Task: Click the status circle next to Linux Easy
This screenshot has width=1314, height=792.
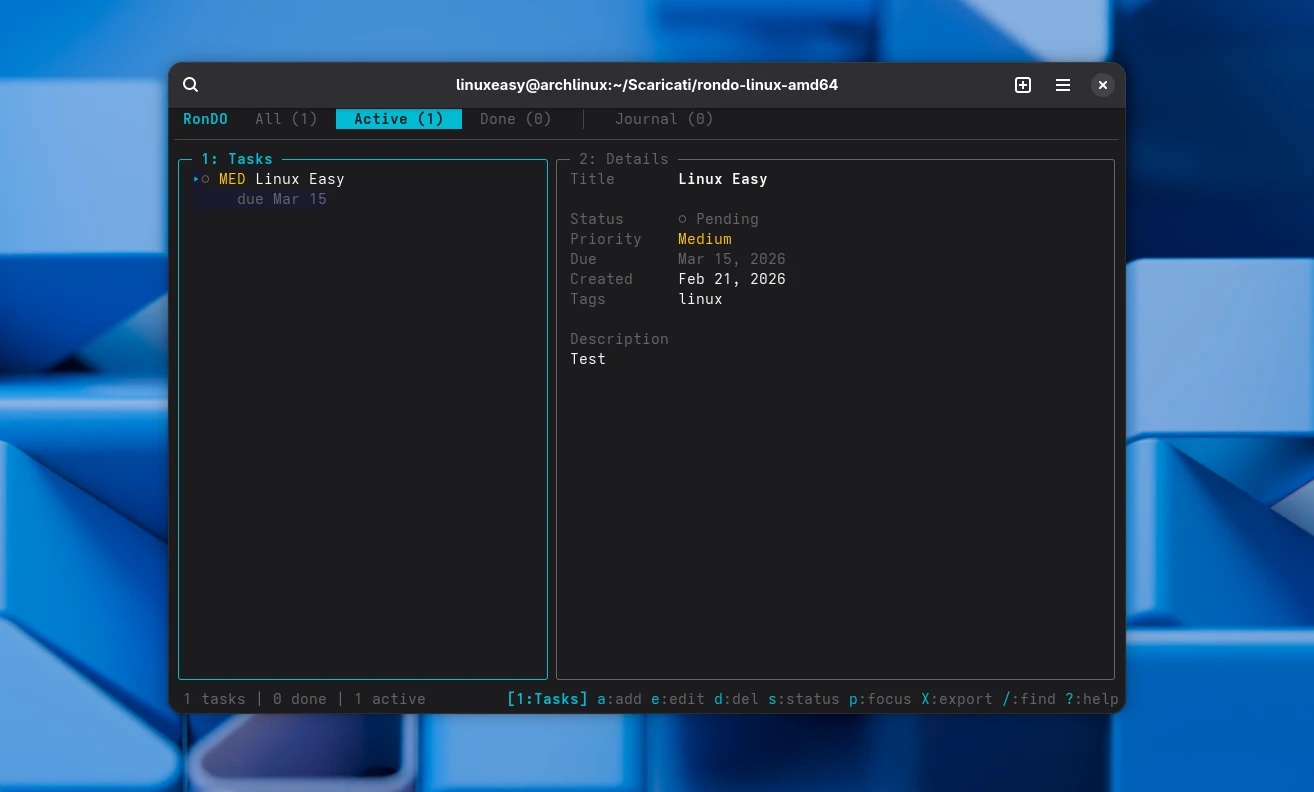Action: pyautogui.click(x=206, y=179)
